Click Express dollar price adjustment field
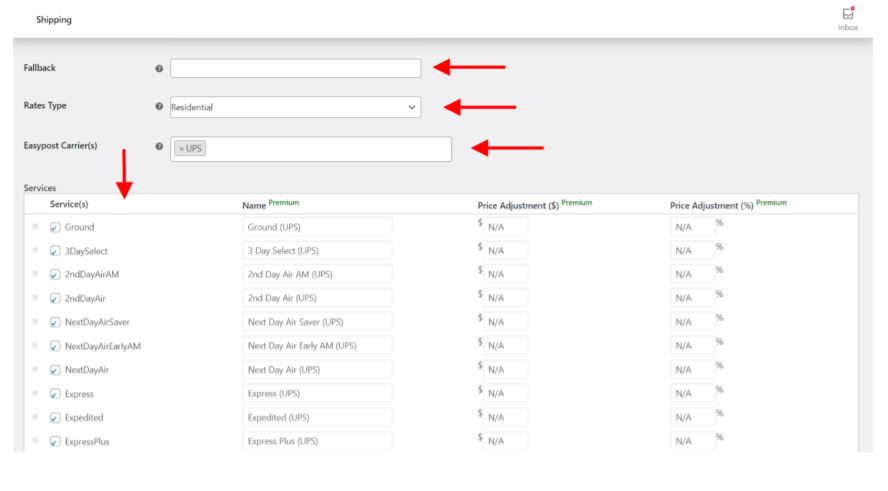888x491 pixels. click(x=505, y=394)
